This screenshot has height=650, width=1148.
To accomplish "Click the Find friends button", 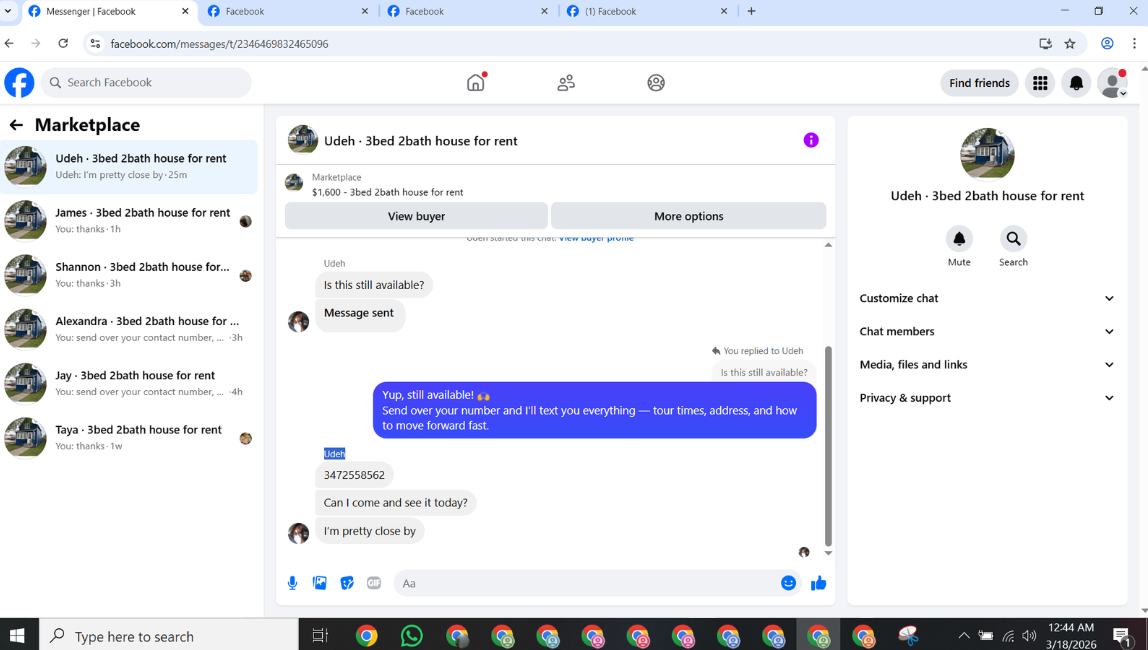I will point(979,83).
